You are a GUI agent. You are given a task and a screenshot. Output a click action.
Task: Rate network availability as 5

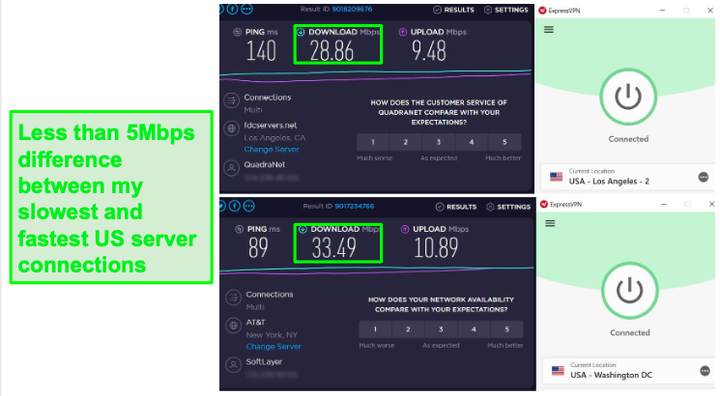click(x=507, y=329)
